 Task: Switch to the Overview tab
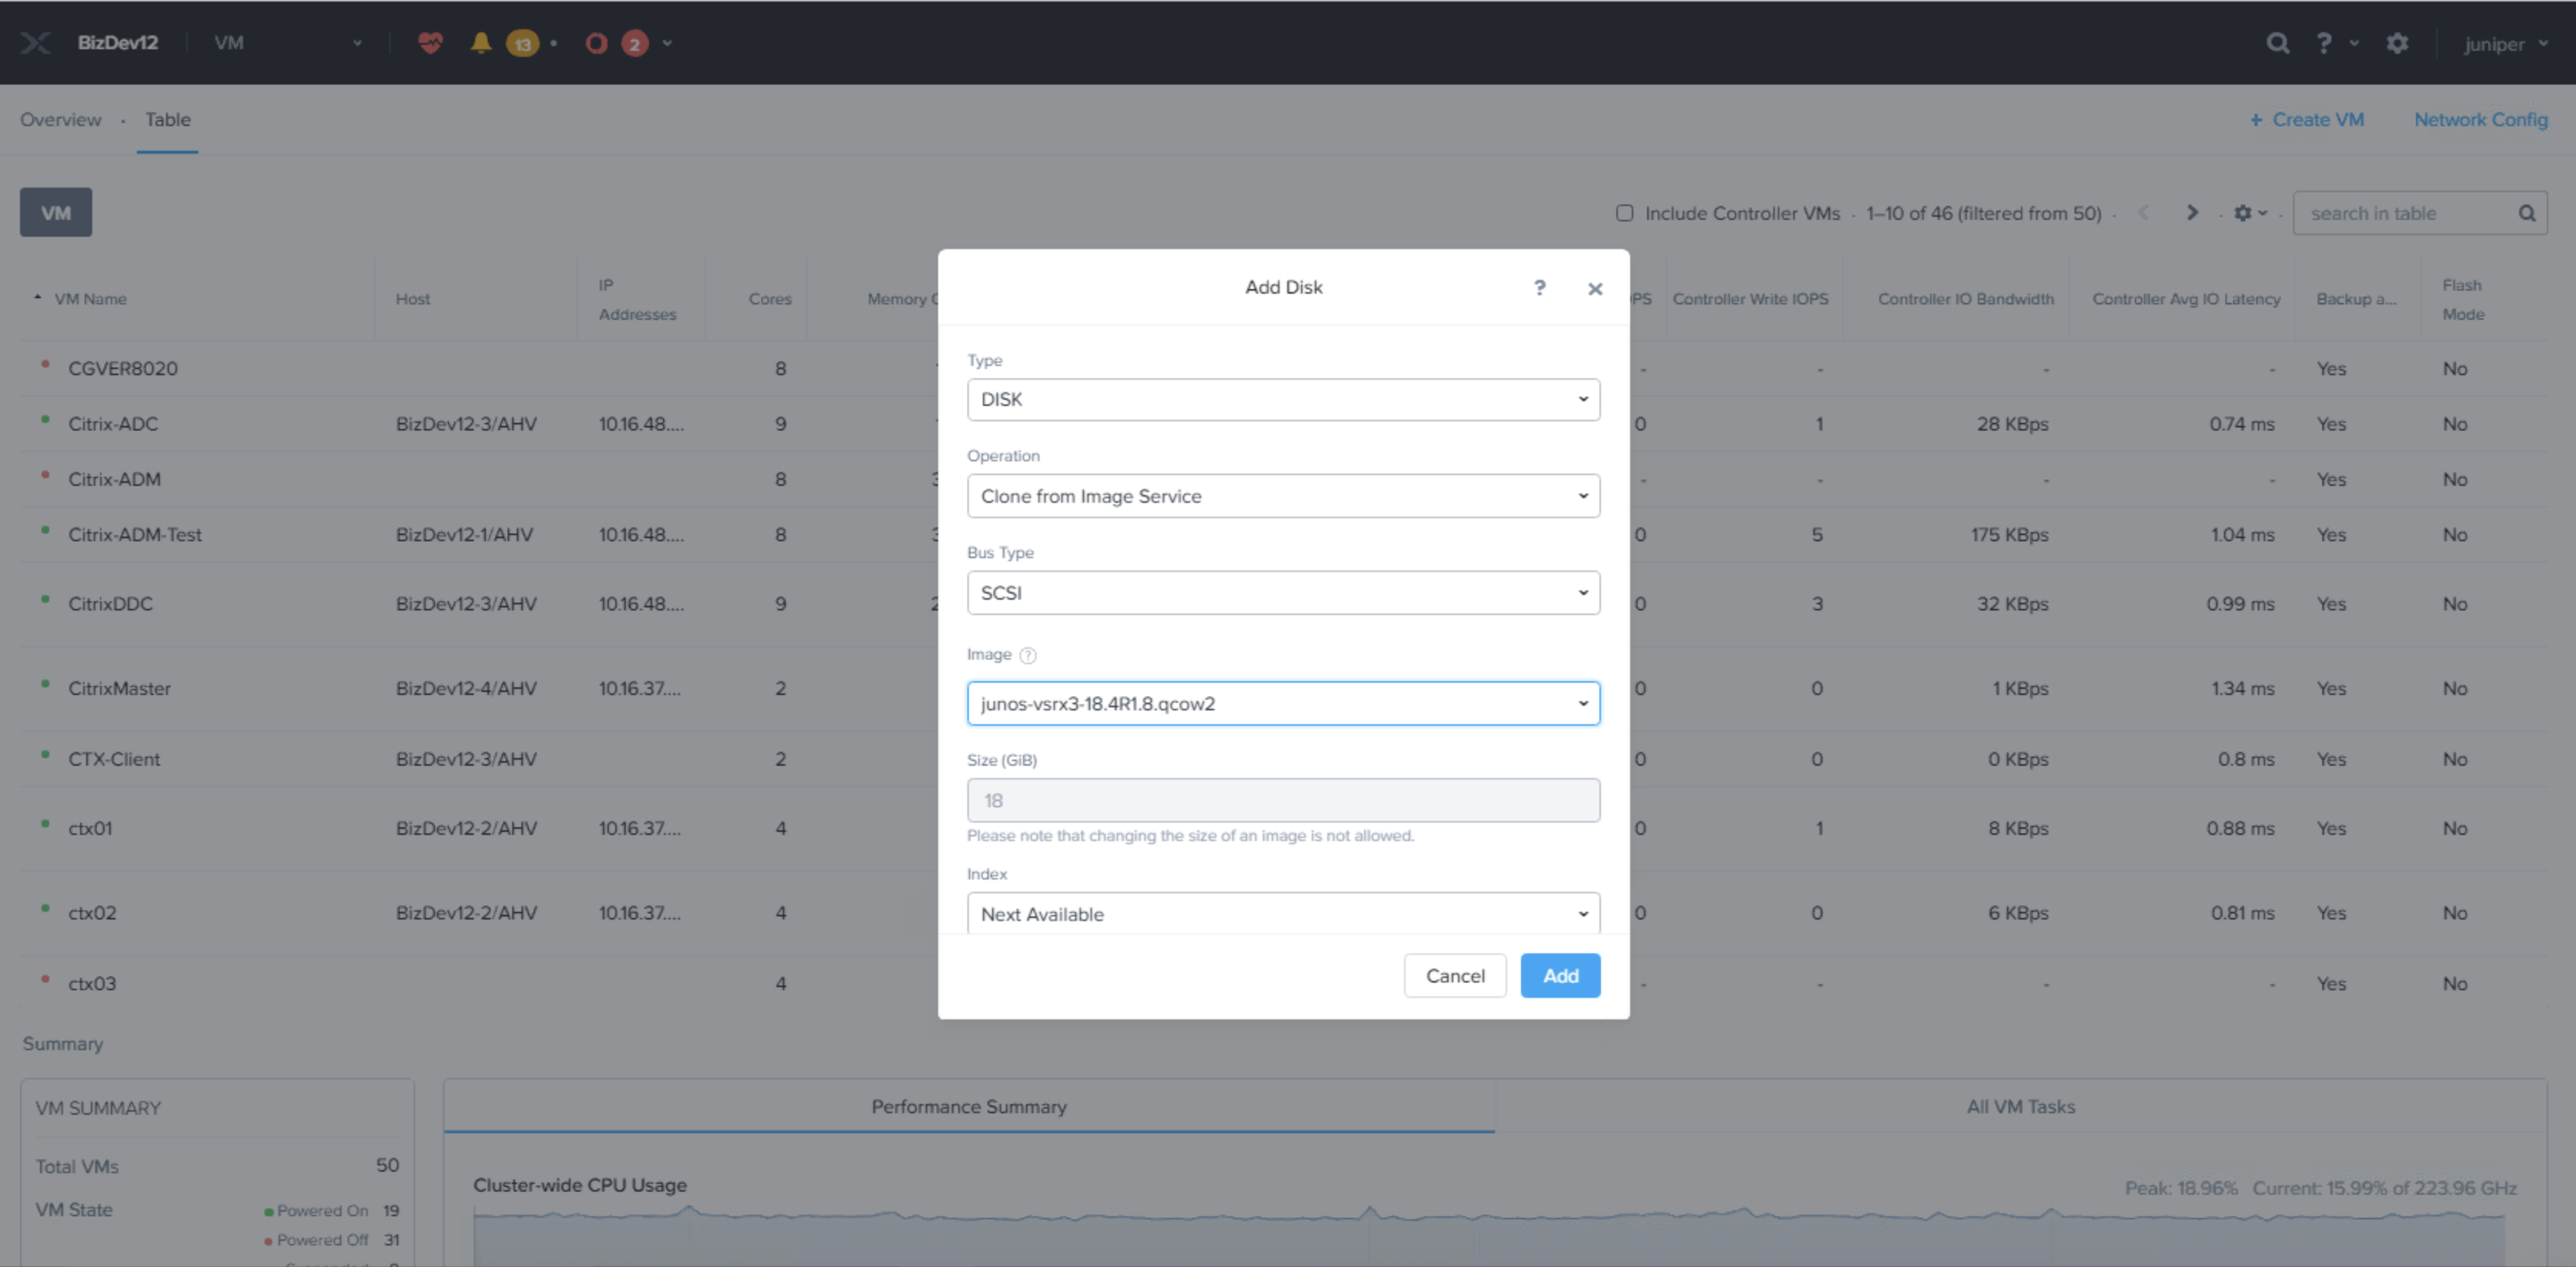point(61,120)
